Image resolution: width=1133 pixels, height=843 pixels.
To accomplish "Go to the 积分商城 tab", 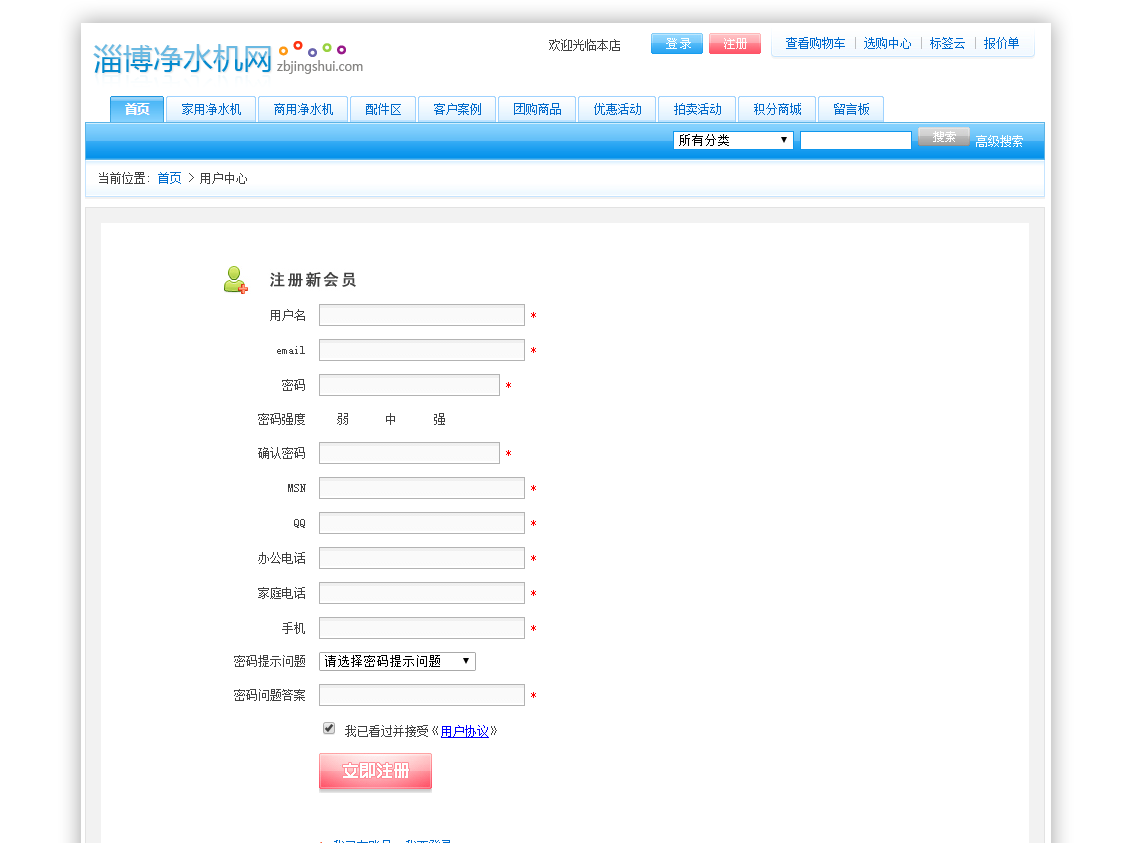I will click(x=777, y=109).
